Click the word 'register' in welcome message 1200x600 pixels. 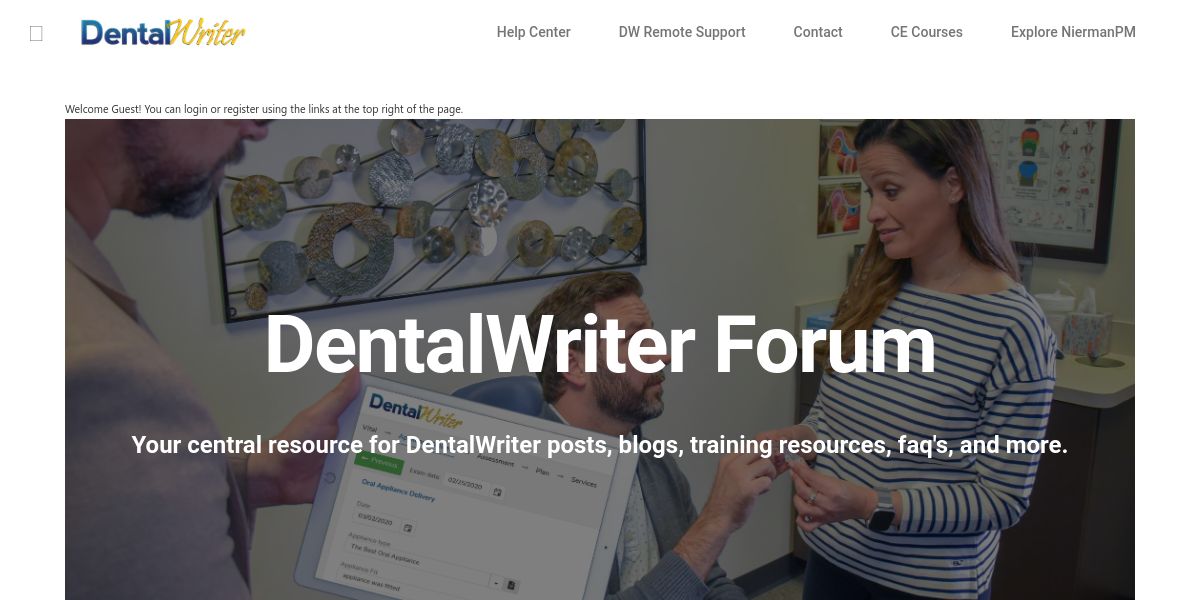241,109
